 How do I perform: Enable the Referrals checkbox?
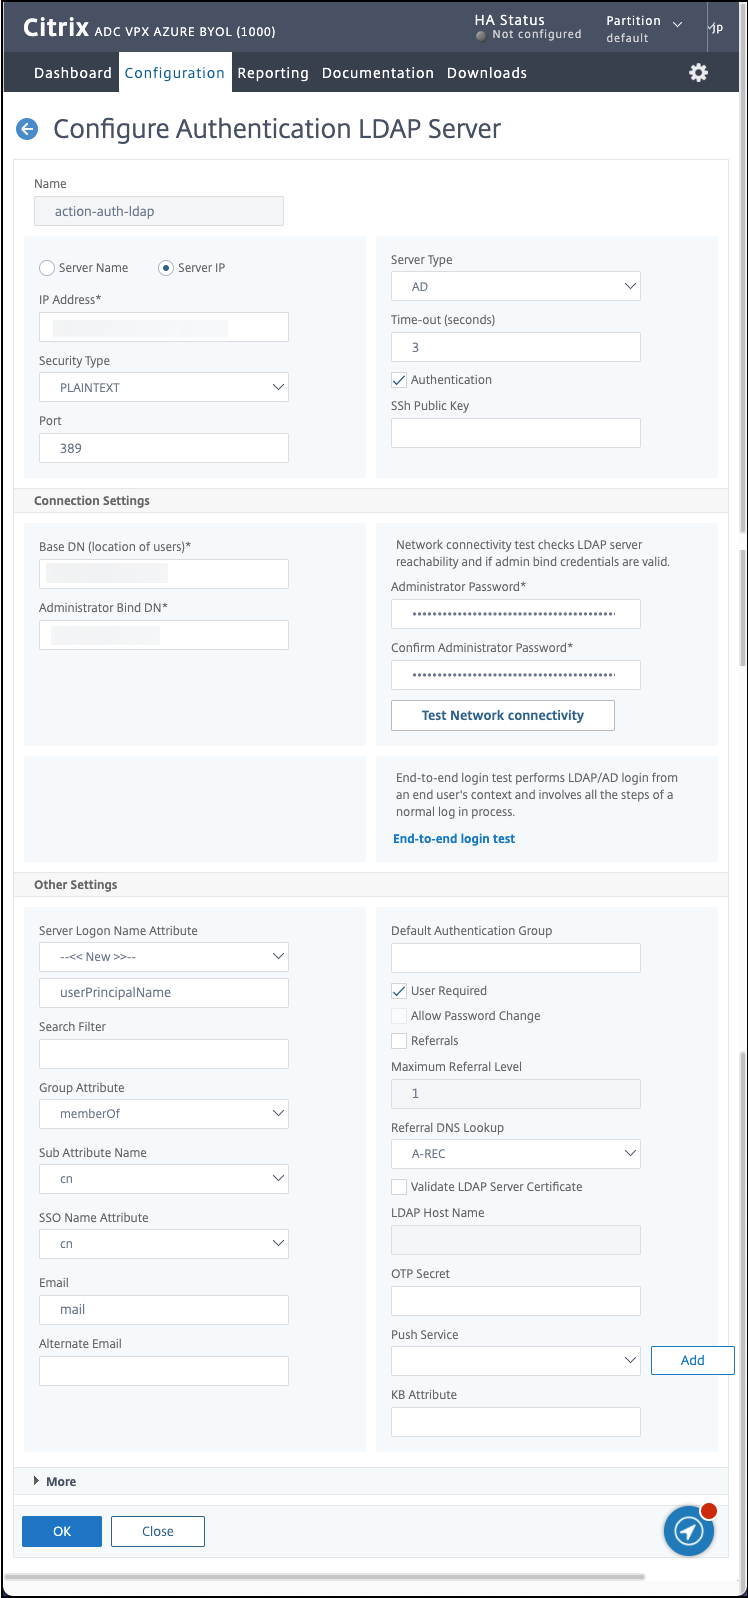(x=399, y=1041)
